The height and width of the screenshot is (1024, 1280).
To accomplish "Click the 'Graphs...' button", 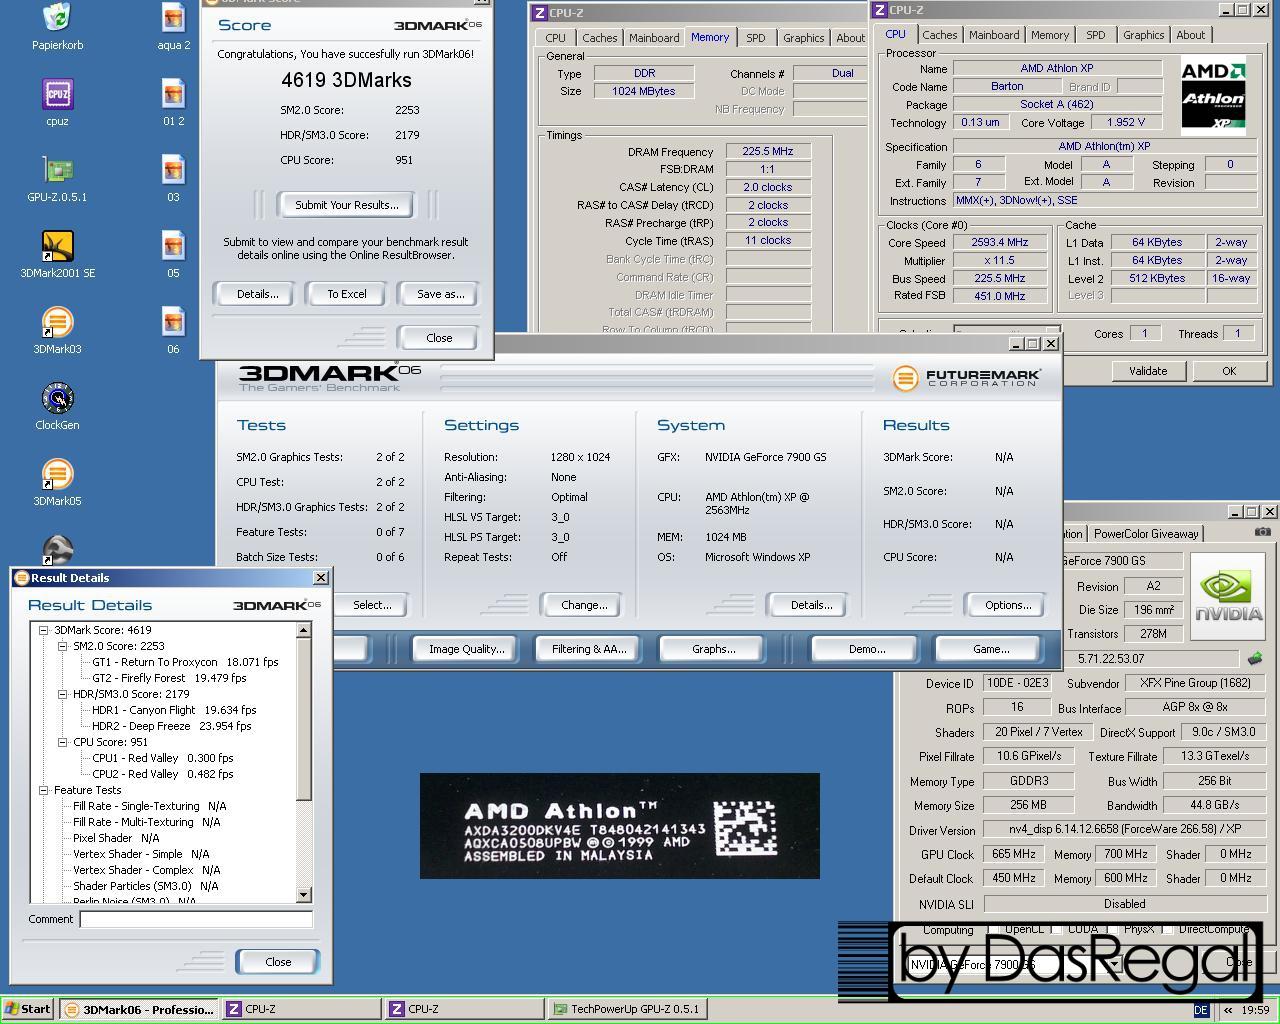I will pyautogui.click(x=713, y=649).
